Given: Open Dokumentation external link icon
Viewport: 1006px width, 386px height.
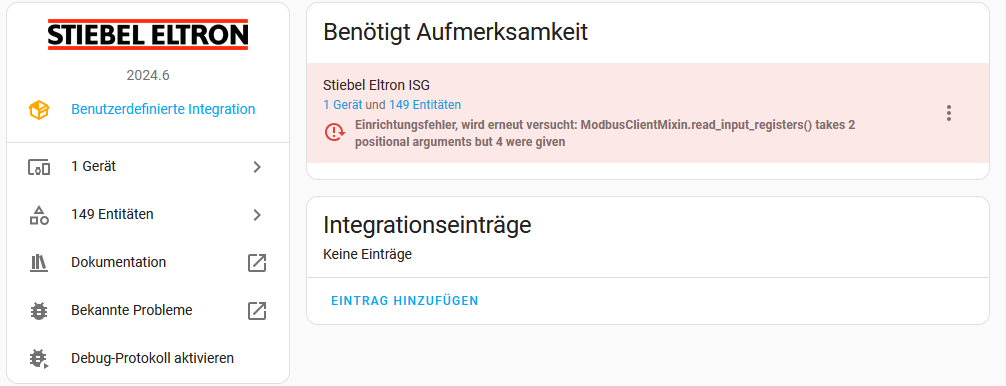Looking at the screenshot, I should pyautogui.click(x=257, y=263).
